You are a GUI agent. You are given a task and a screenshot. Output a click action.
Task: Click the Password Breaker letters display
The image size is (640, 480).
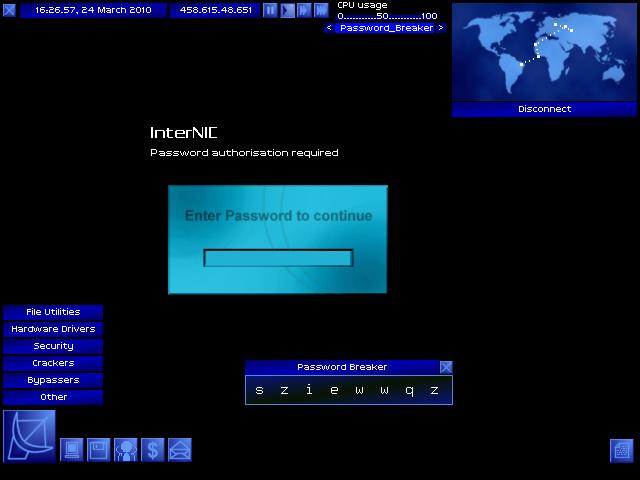tap(349, 391)
